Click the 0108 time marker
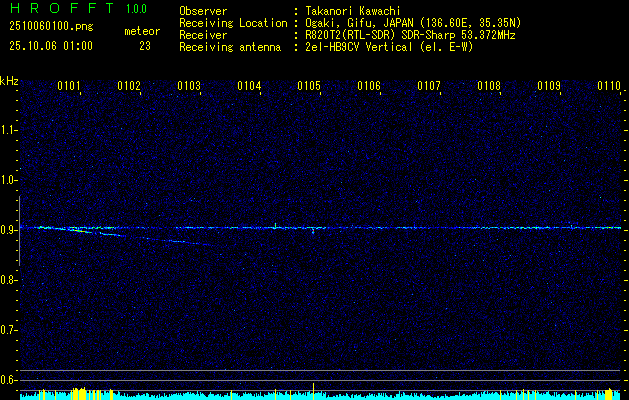 point(489,86)
